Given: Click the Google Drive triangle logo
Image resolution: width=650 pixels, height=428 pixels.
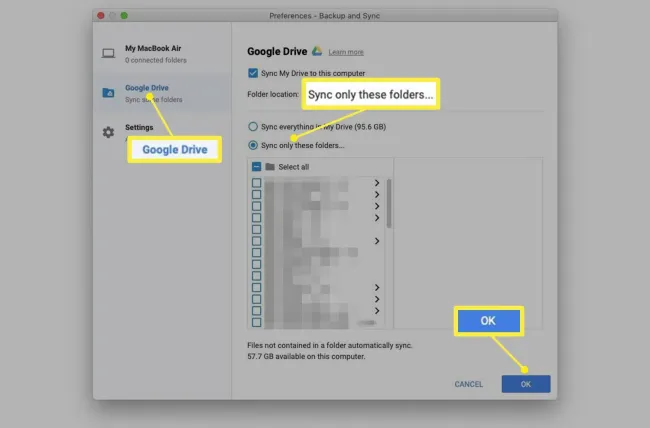Looking at the screenshot, I should coord(317,51).
